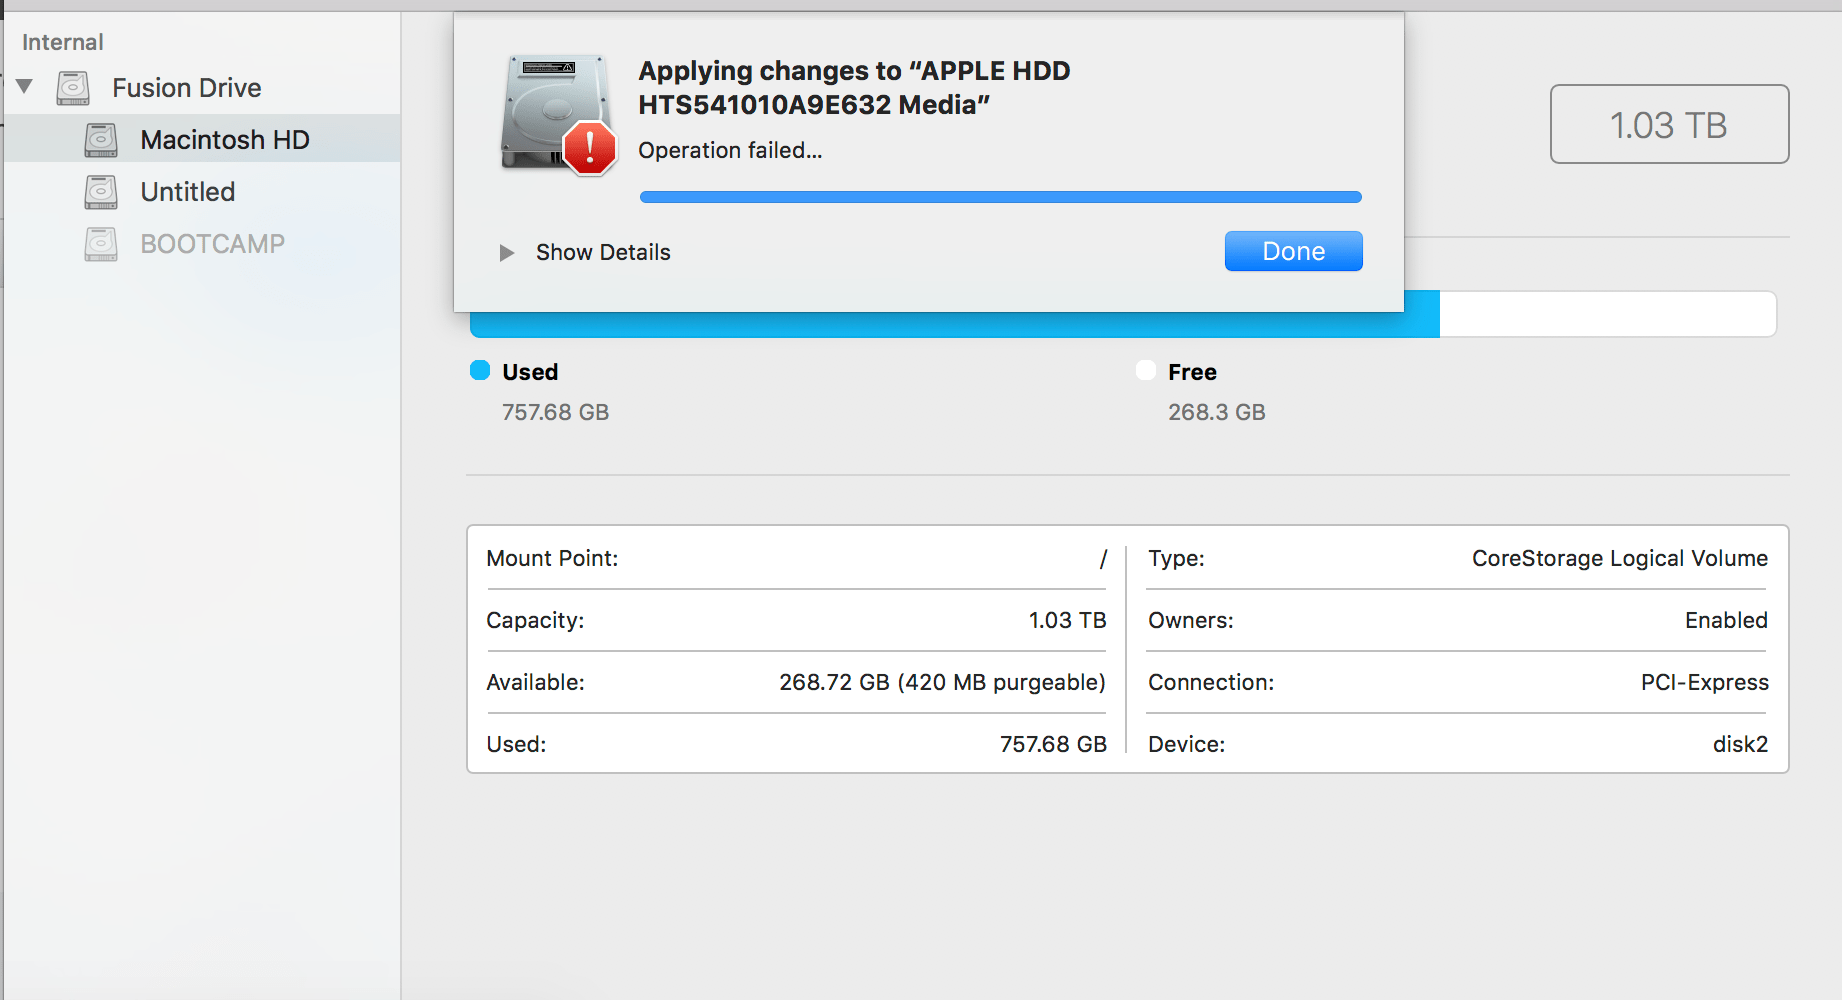Select Macintosh HD in the sidebar
The width and height of the screenshot is (1842, 1000).
[225, 139]
